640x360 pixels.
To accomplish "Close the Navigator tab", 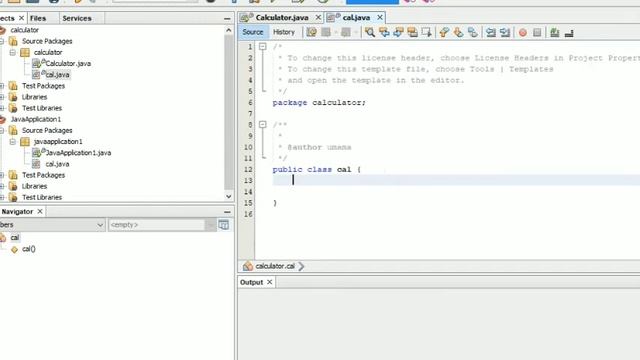I will [40, 211].
